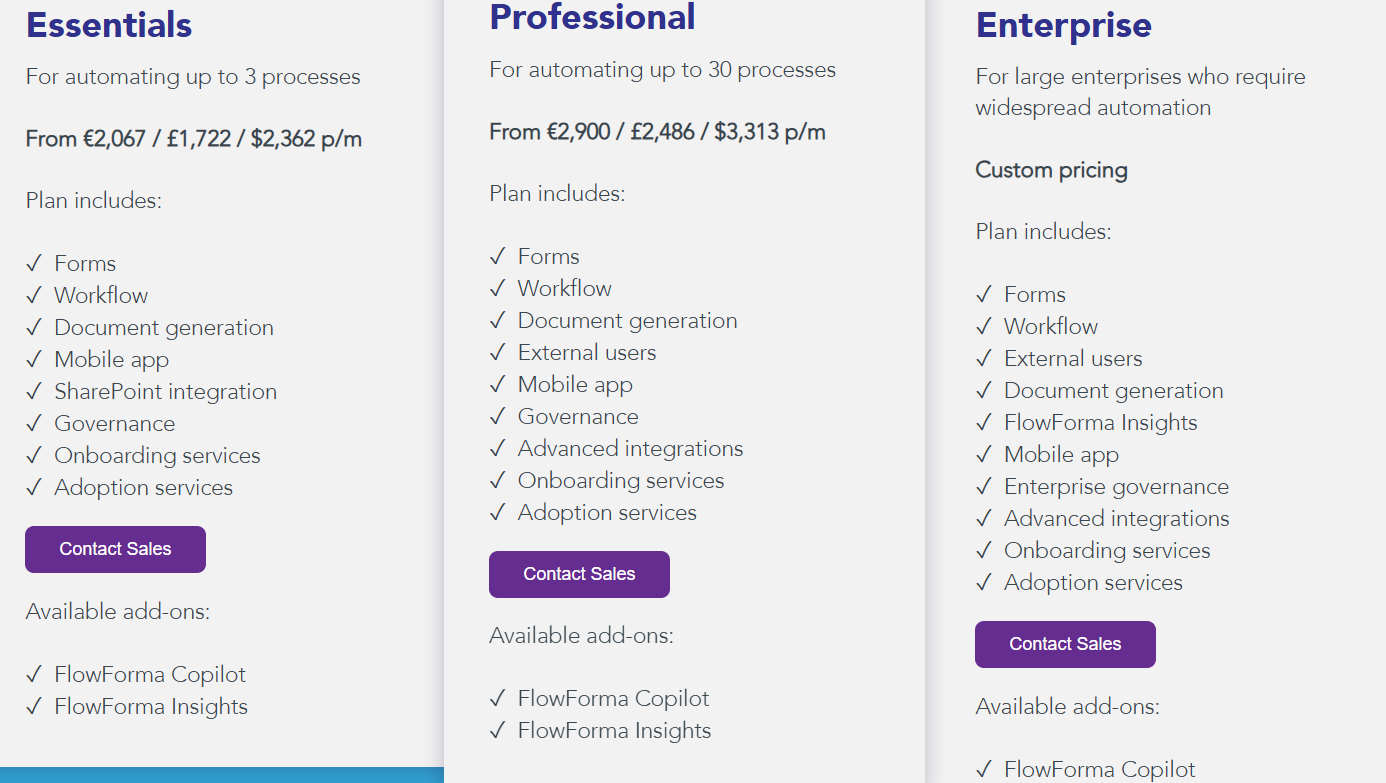Image resolution: width=1386 pixels, height=783 pixels.
Task: Click FlowForma Copilot add-on under Enterprise
Action: [x=1099, y=769]
